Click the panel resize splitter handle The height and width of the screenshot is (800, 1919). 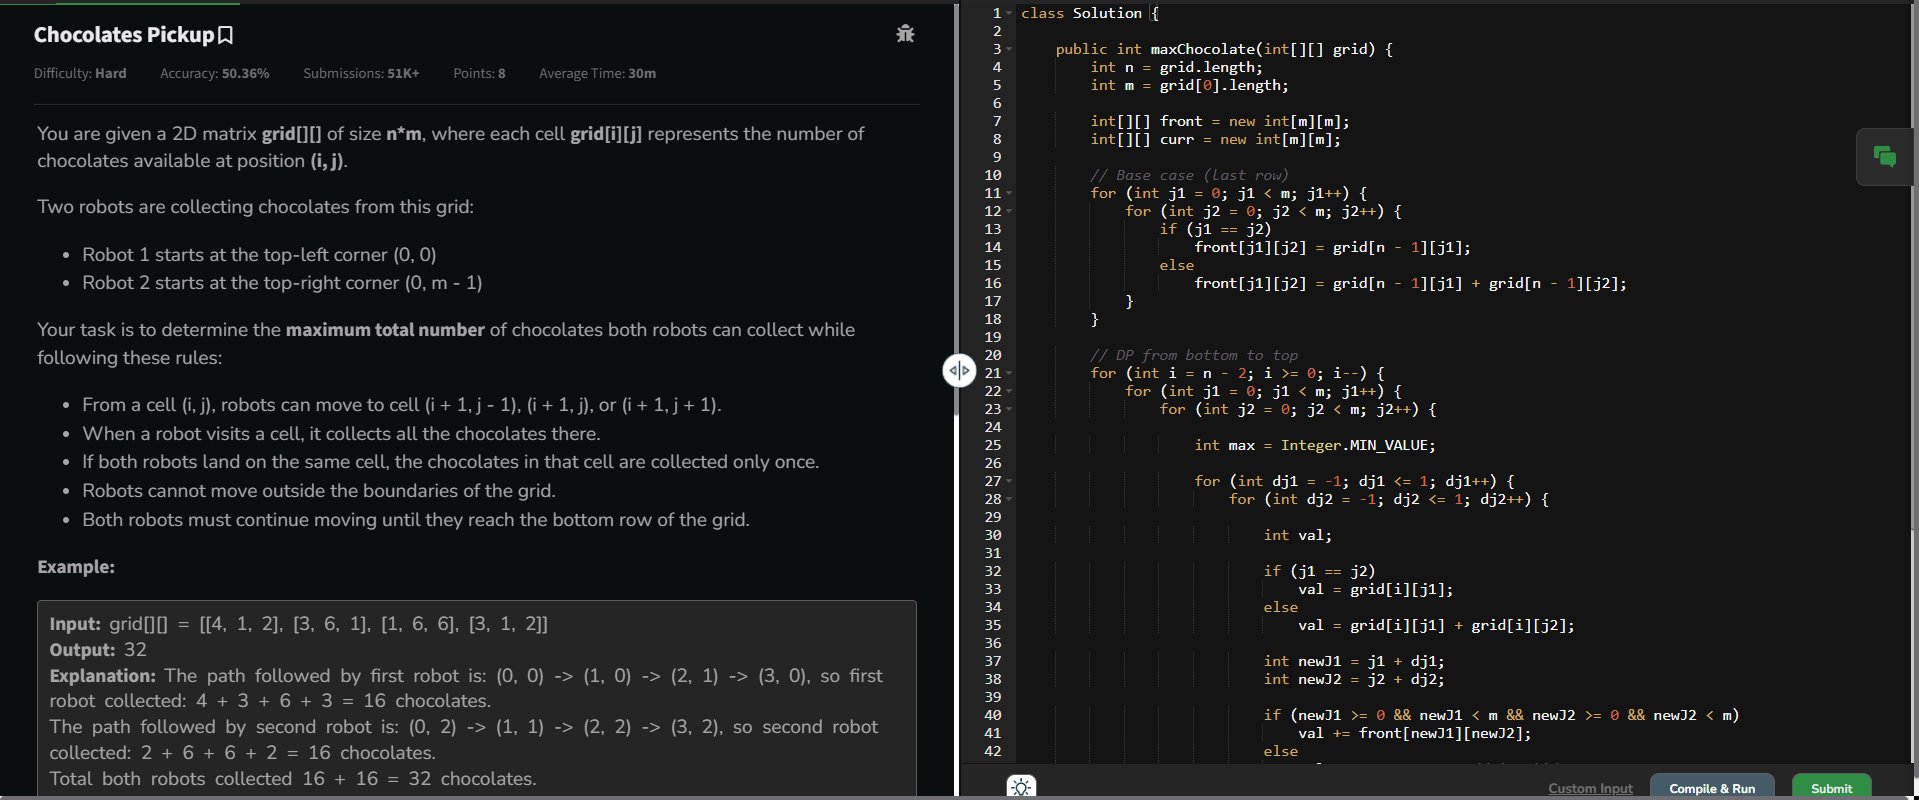click(x=958, y=371)
